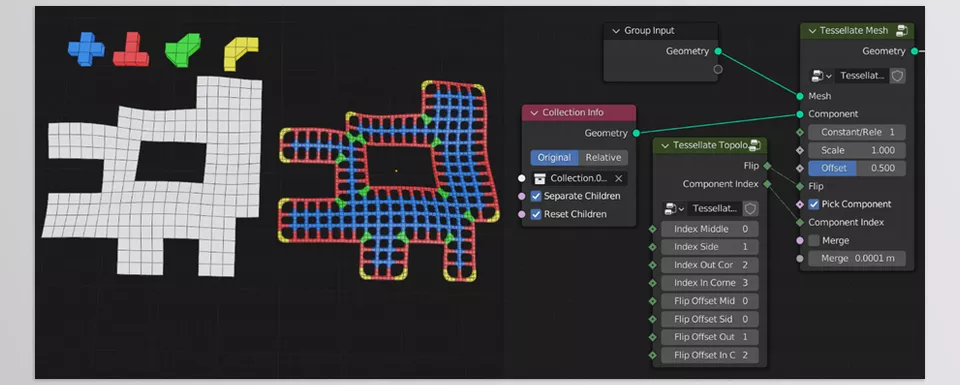Click Component Index output socket on Tessellate Topology
The image size is (960, 385).
point(767,184)
